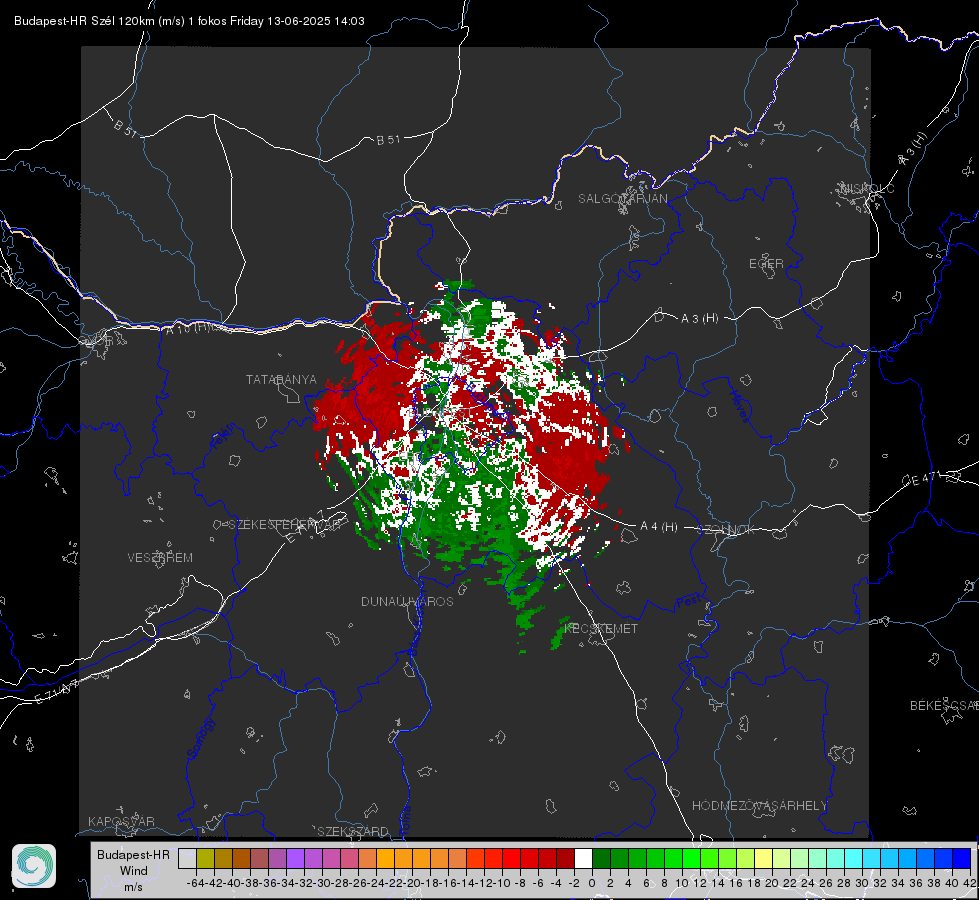
Task: Click the TATABÁNYA city label
Action: [x=281, y=380]
